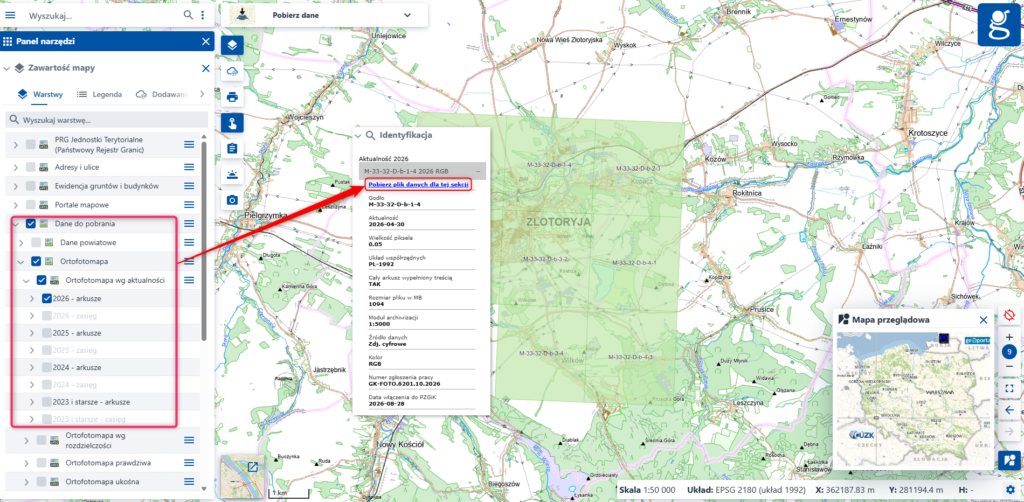Close the Zawartość mapy section
Viewport: 1024px width, 502px height.
tap(206, 68)
